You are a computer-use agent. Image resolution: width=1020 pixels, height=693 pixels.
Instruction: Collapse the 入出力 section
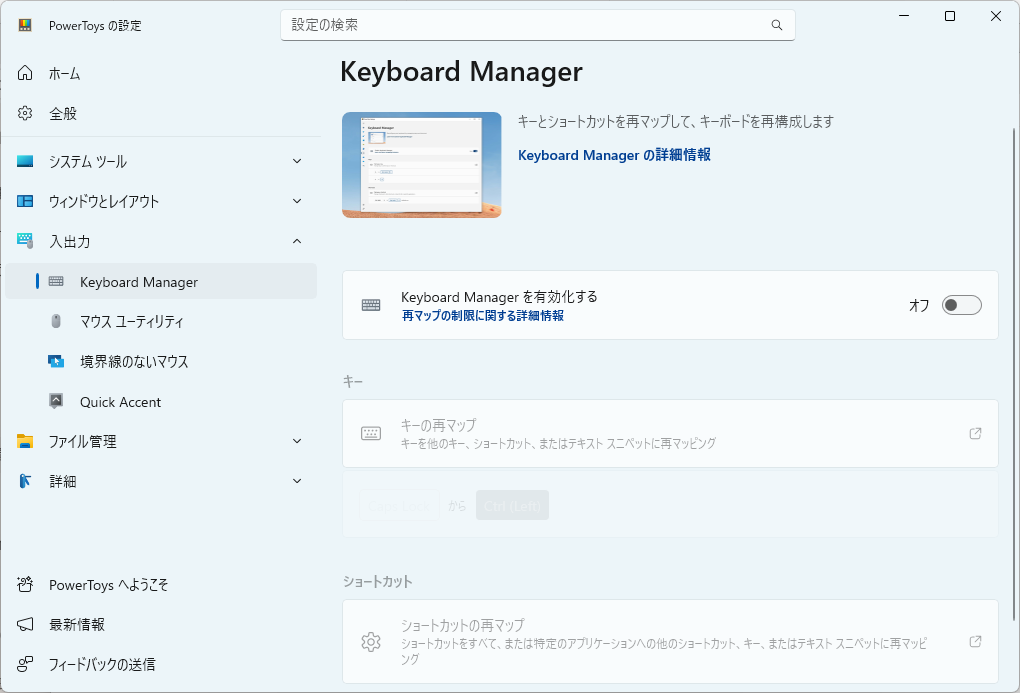[x=297, y=241]
